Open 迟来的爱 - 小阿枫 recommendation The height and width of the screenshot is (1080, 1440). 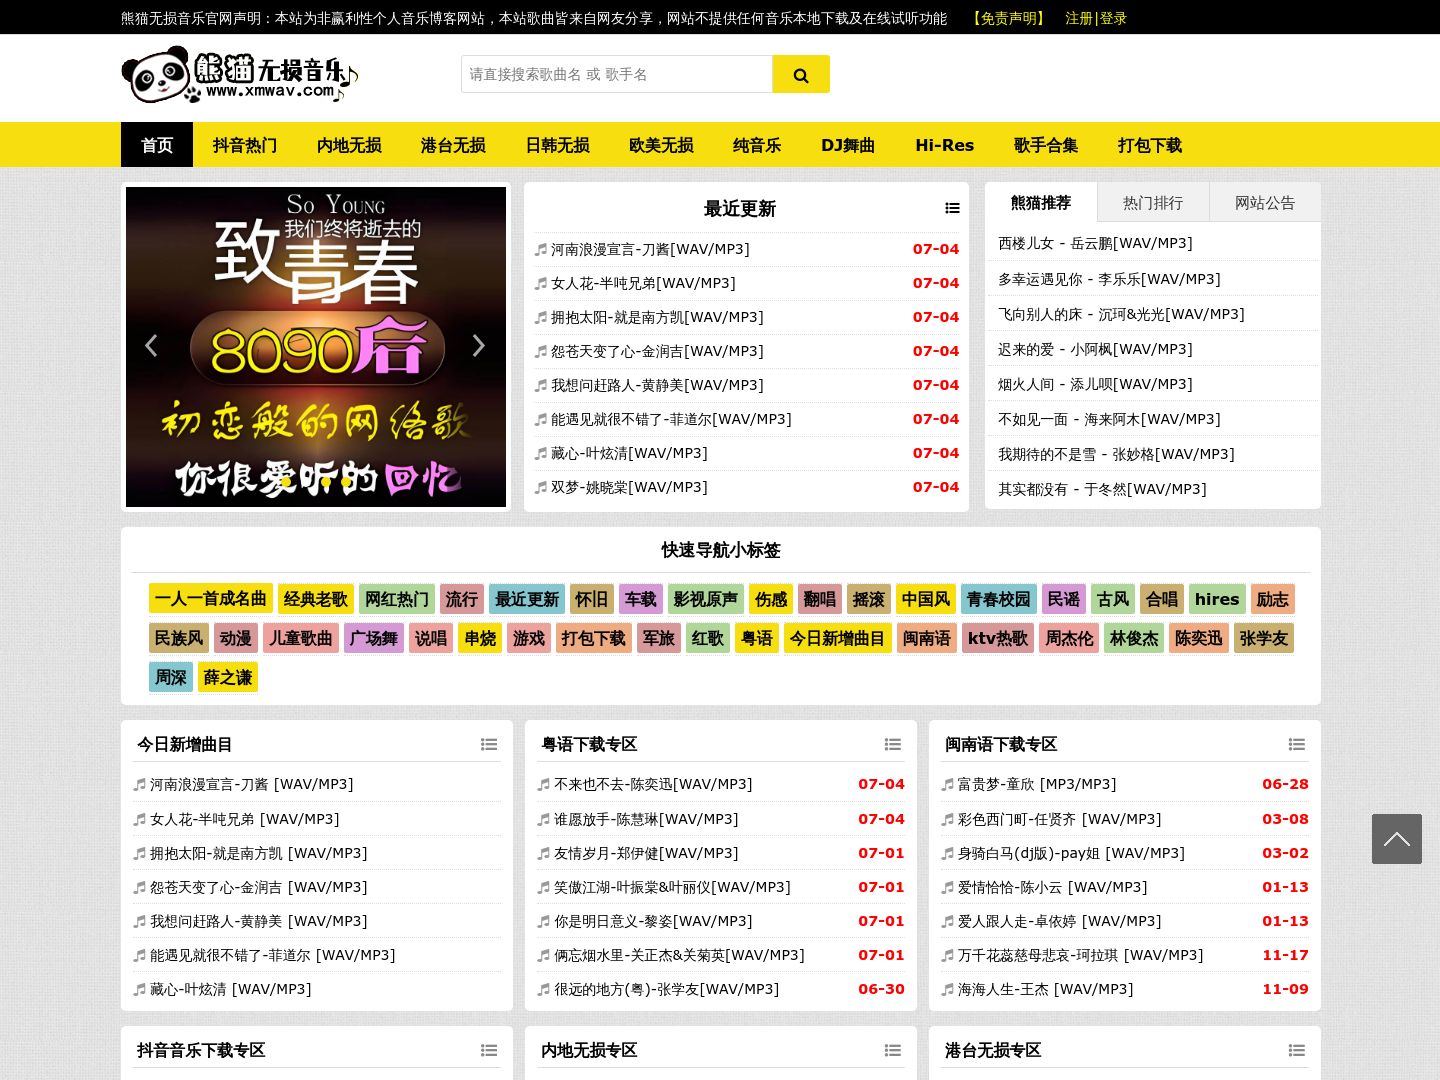1095,349
